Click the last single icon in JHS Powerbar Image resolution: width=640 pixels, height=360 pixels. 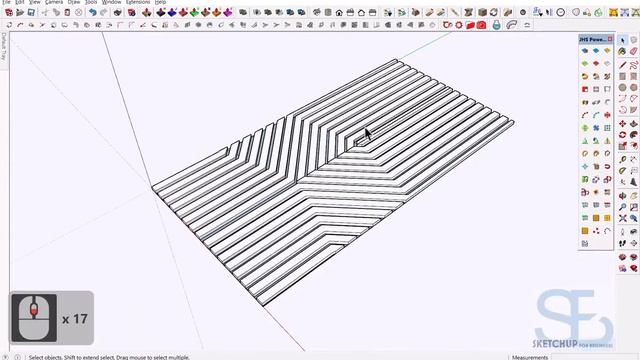tap(585, 244)
